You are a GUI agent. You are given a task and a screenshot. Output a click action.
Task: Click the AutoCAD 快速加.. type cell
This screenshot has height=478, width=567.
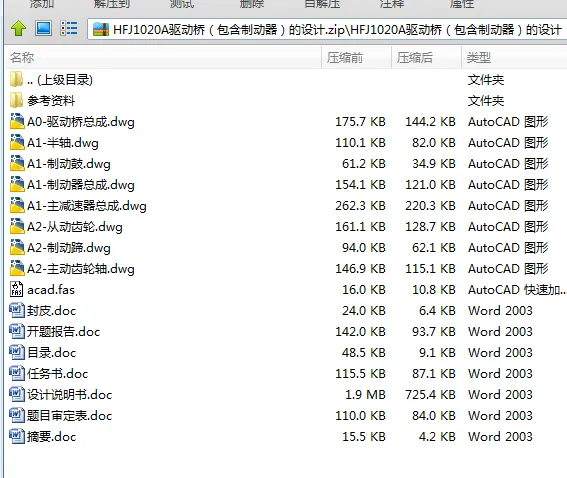click(x=517, y=289)
